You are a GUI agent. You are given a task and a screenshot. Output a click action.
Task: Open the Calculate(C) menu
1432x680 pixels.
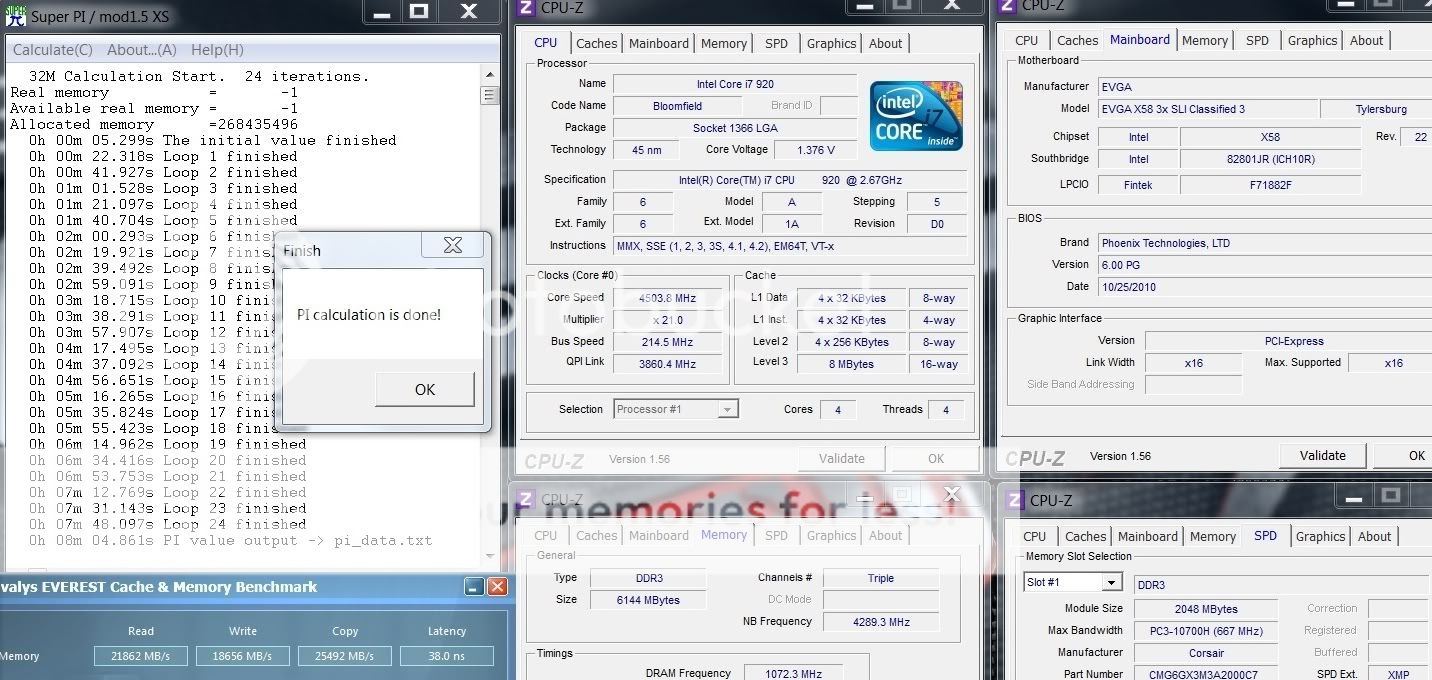pos(52,50)
